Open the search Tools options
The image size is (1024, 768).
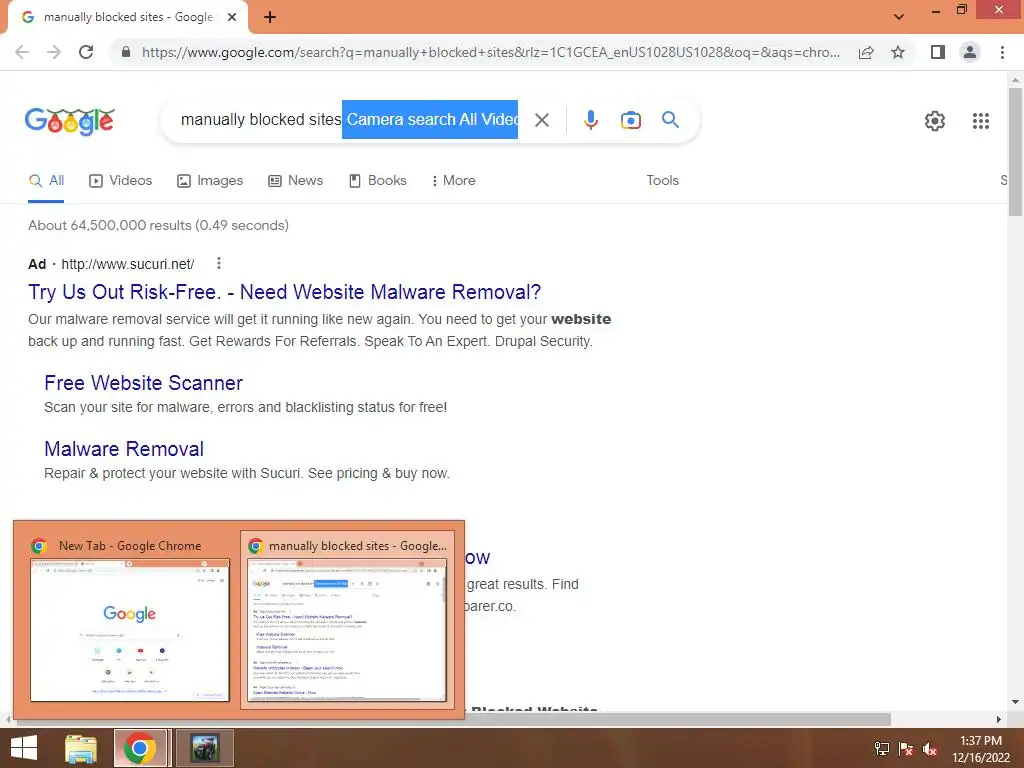point(662,181)
